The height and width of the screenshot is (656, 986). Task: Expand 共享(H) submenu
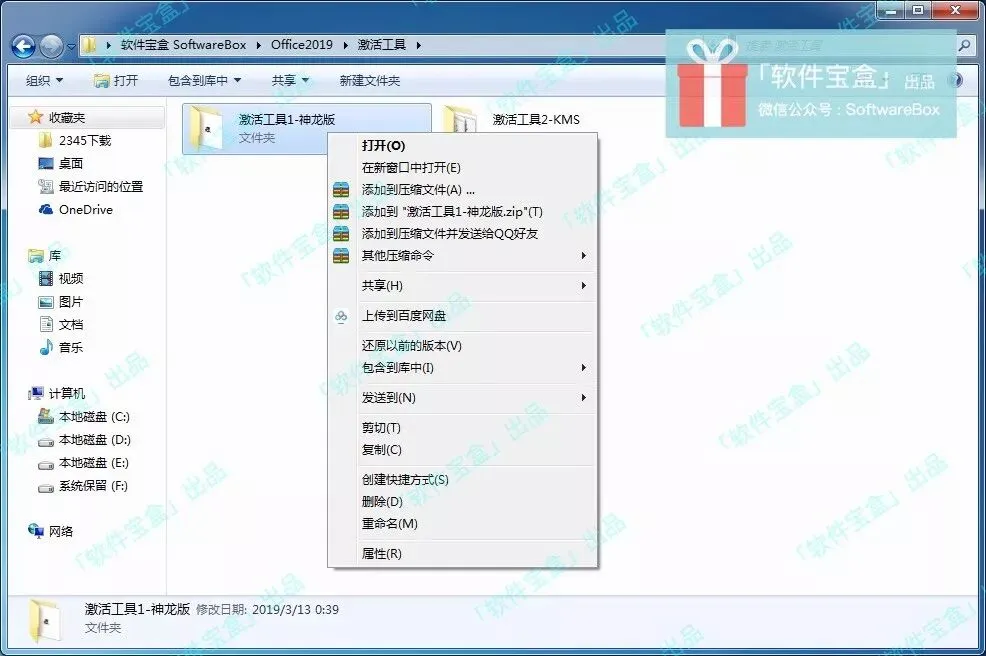click(x=463, y=286)
